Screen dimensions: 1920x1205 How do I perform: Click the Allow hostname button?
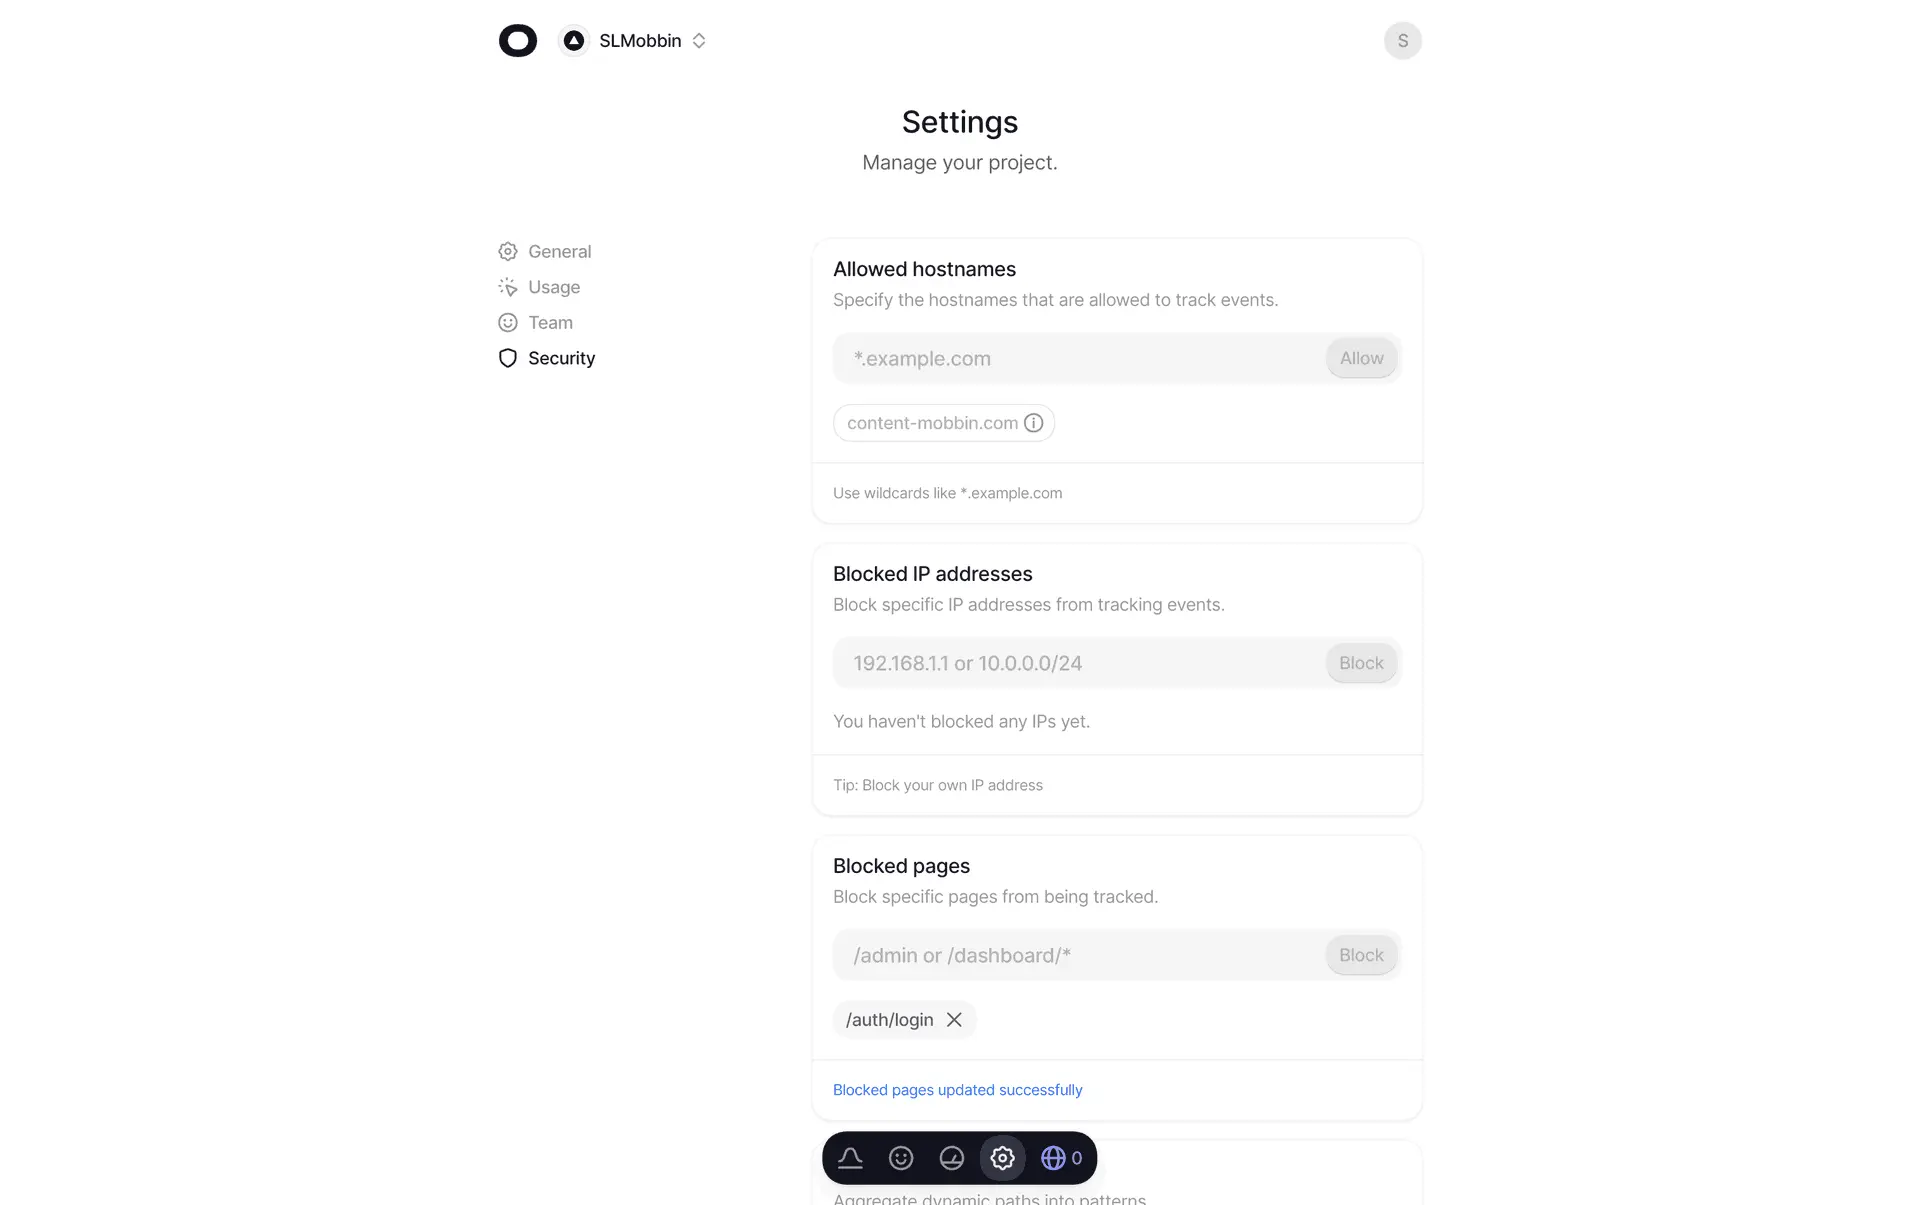(1361, 358)
